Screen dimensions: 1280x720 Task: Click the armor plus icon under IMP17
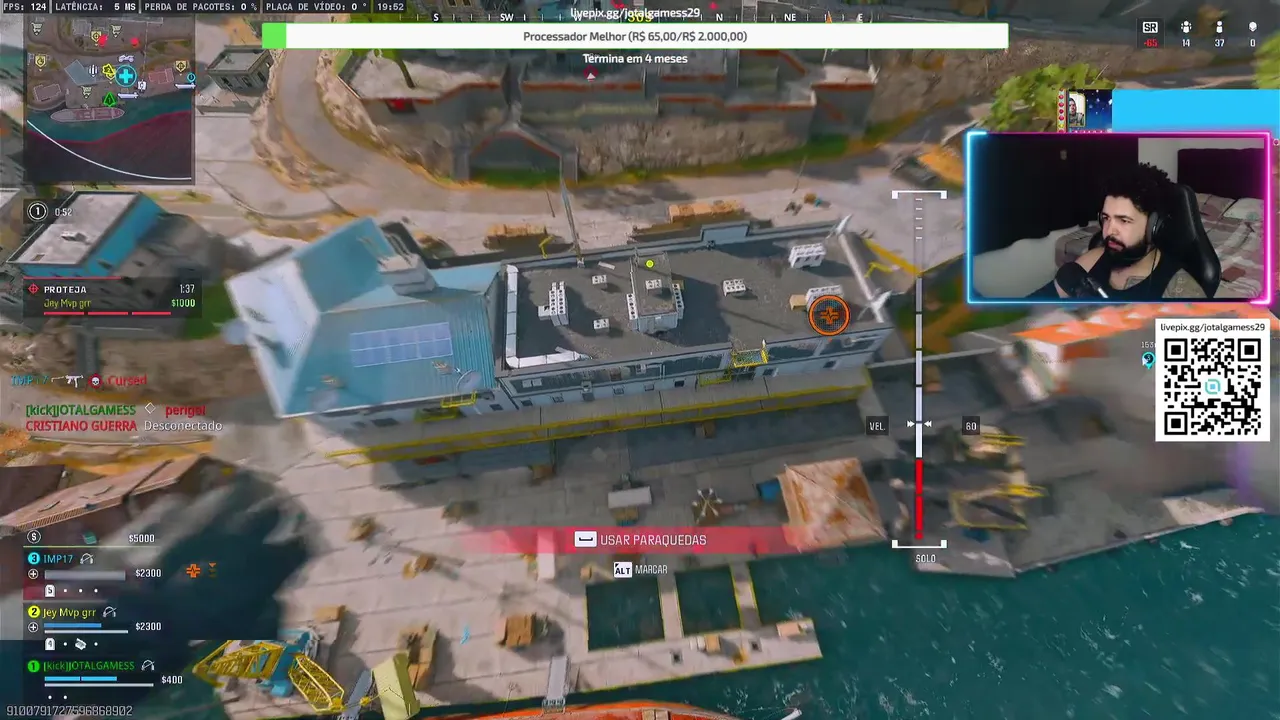tap(34, 574)
